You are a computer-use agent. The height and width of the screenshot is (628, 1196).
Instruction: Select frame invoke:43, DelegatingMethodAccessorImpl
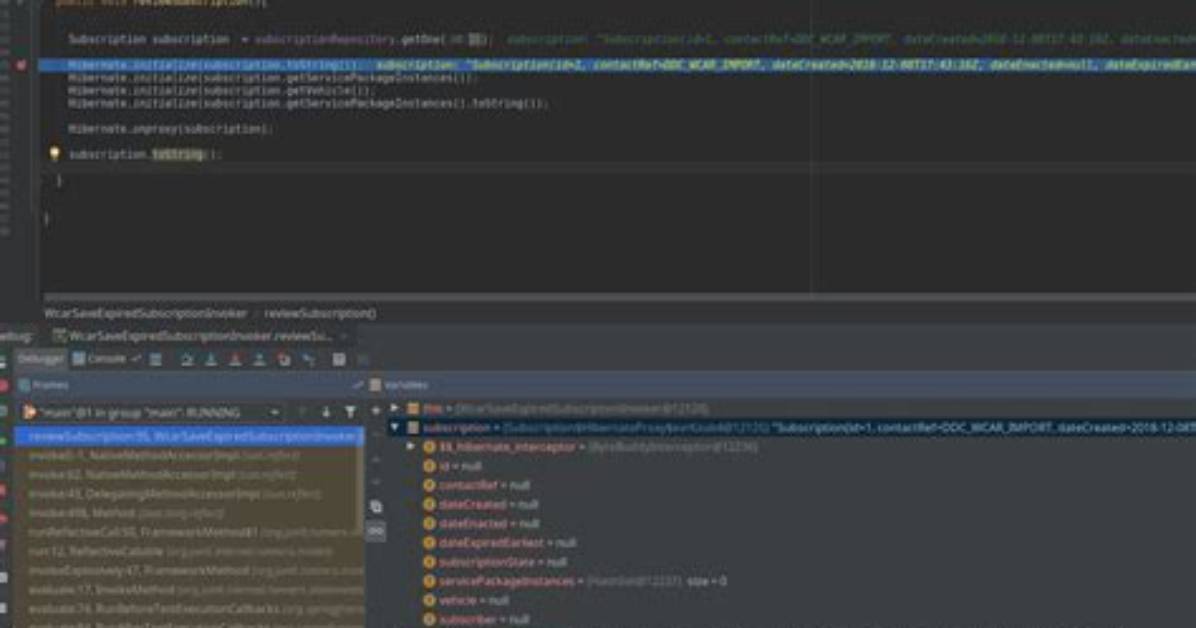coord(188,494)
